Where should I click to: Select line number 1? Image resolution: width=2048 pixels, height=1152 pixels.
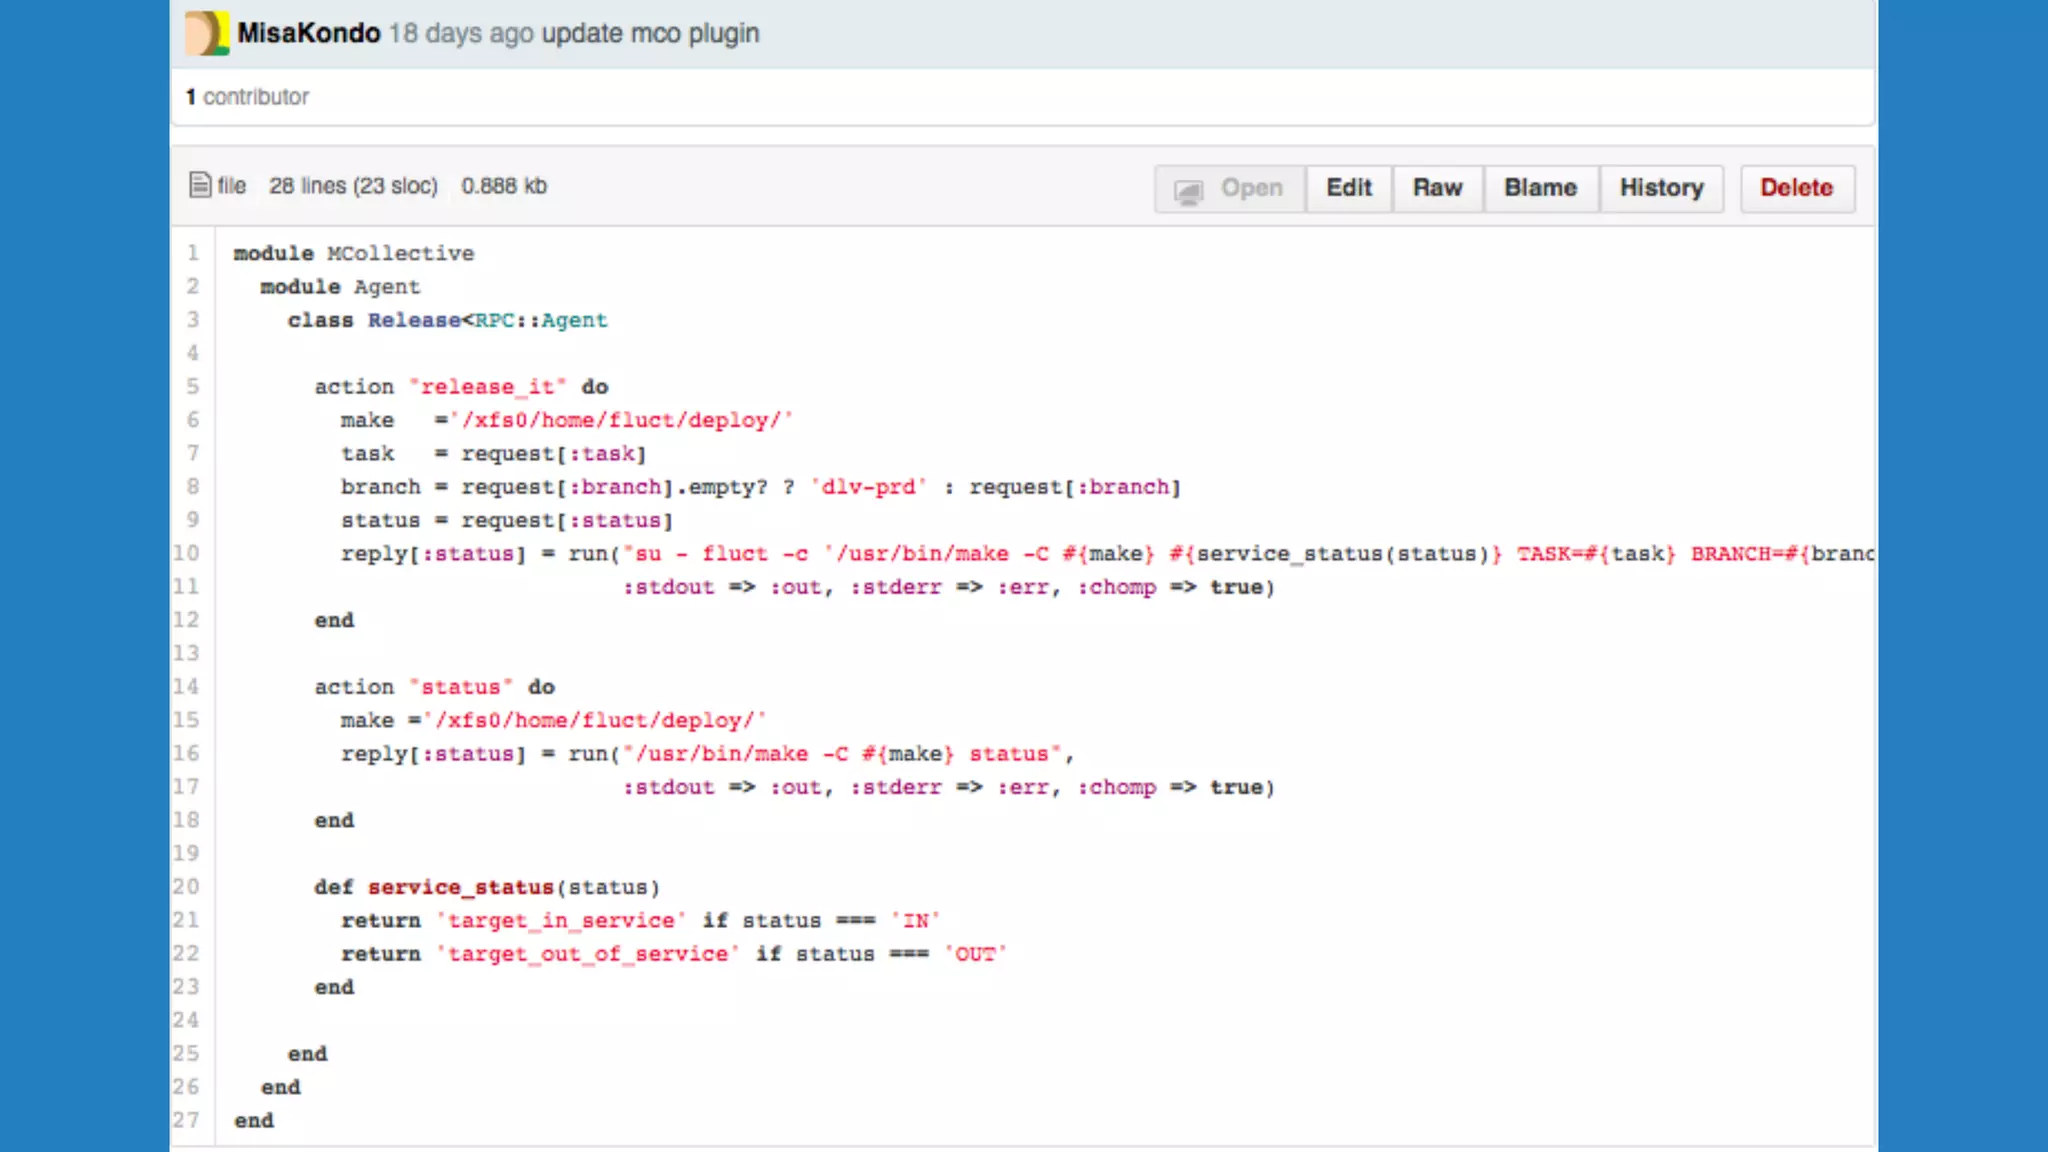click(x=193, y=253)
